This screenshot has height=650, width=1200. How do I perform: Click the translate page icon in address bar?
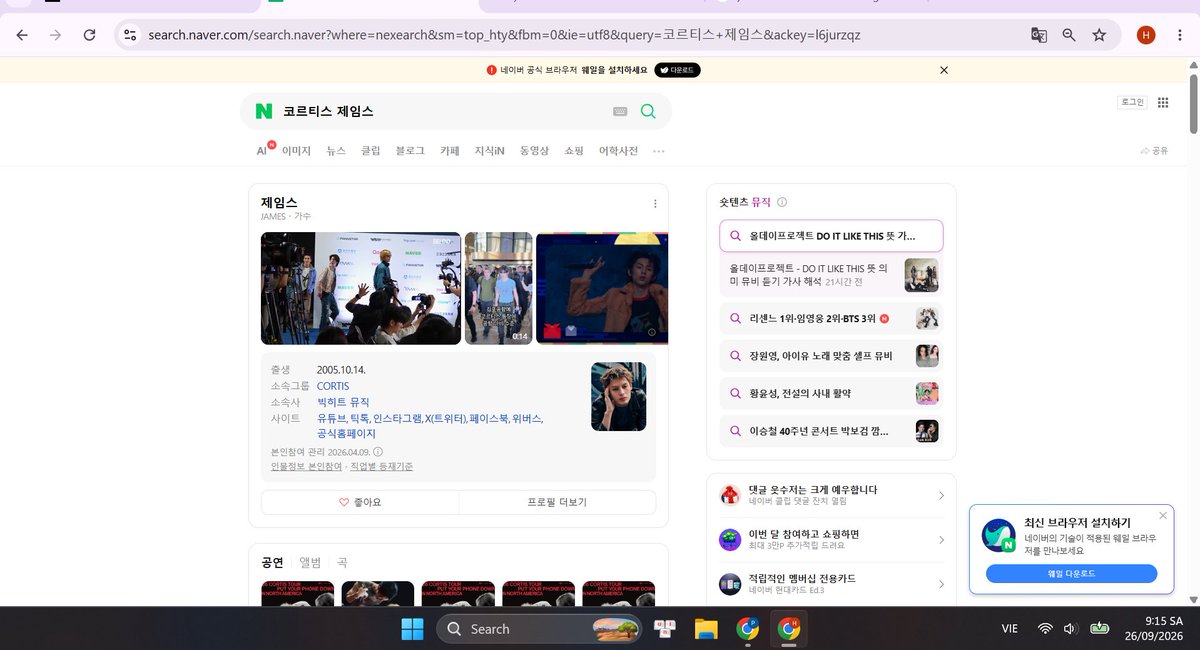click(1039, 35)
